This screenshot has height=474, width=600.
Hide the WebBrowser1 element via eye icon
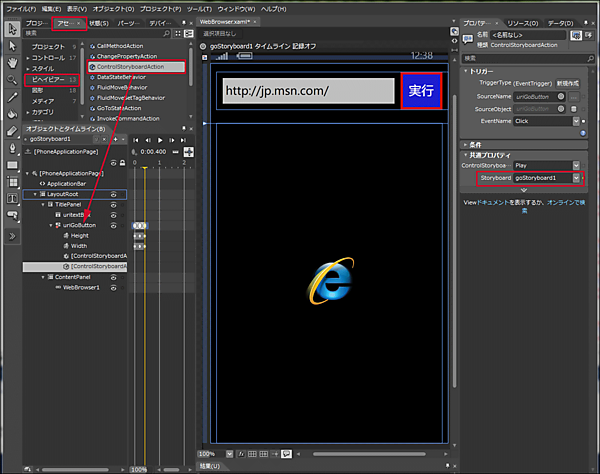point(113,287)
